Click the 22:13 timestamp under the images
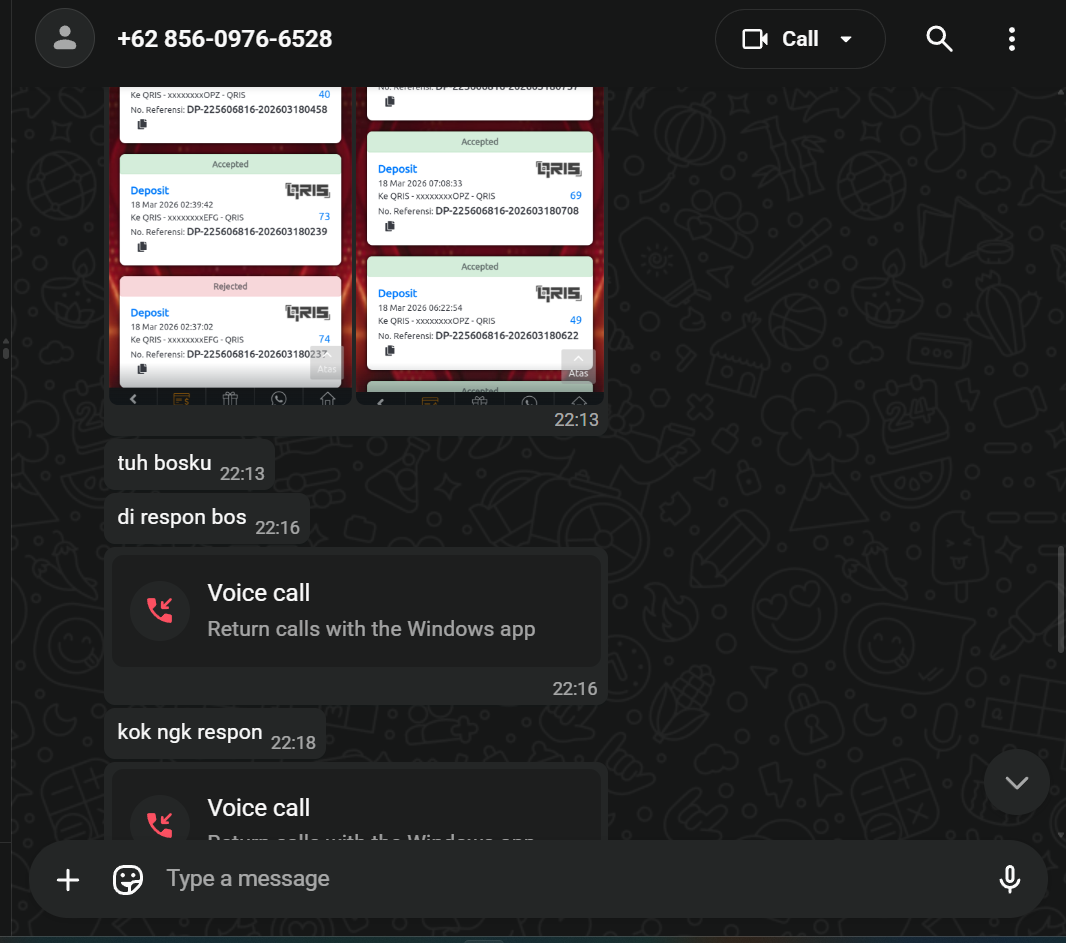 [577, 419]
